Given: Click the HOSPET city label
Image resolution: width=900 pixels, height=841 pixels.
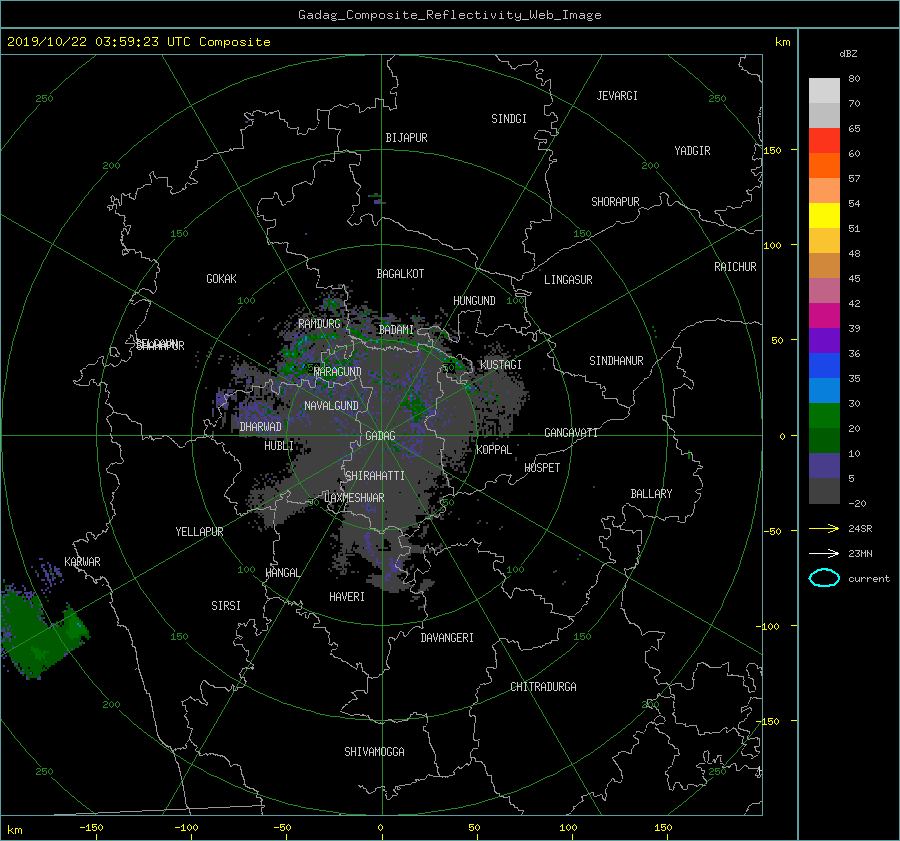Looking at the screenshot, I should (x=542, y=468).
